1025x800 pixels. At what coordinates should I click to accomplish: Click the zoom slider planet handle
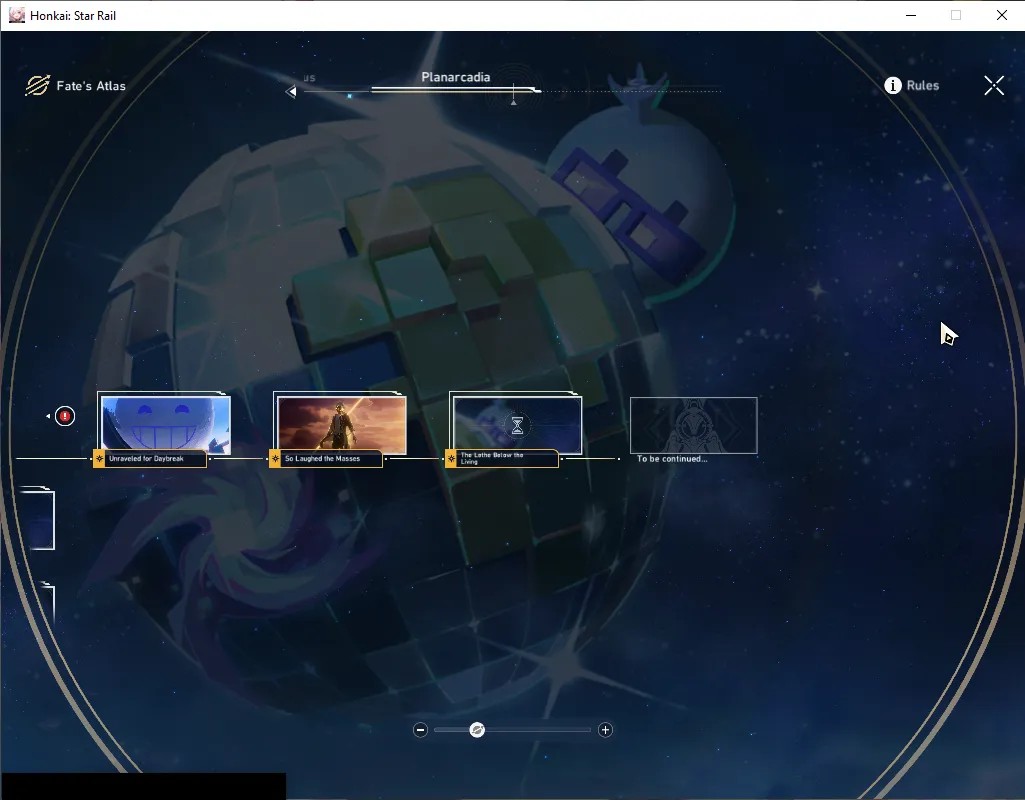pyautogui.click(x=477, y=730)
